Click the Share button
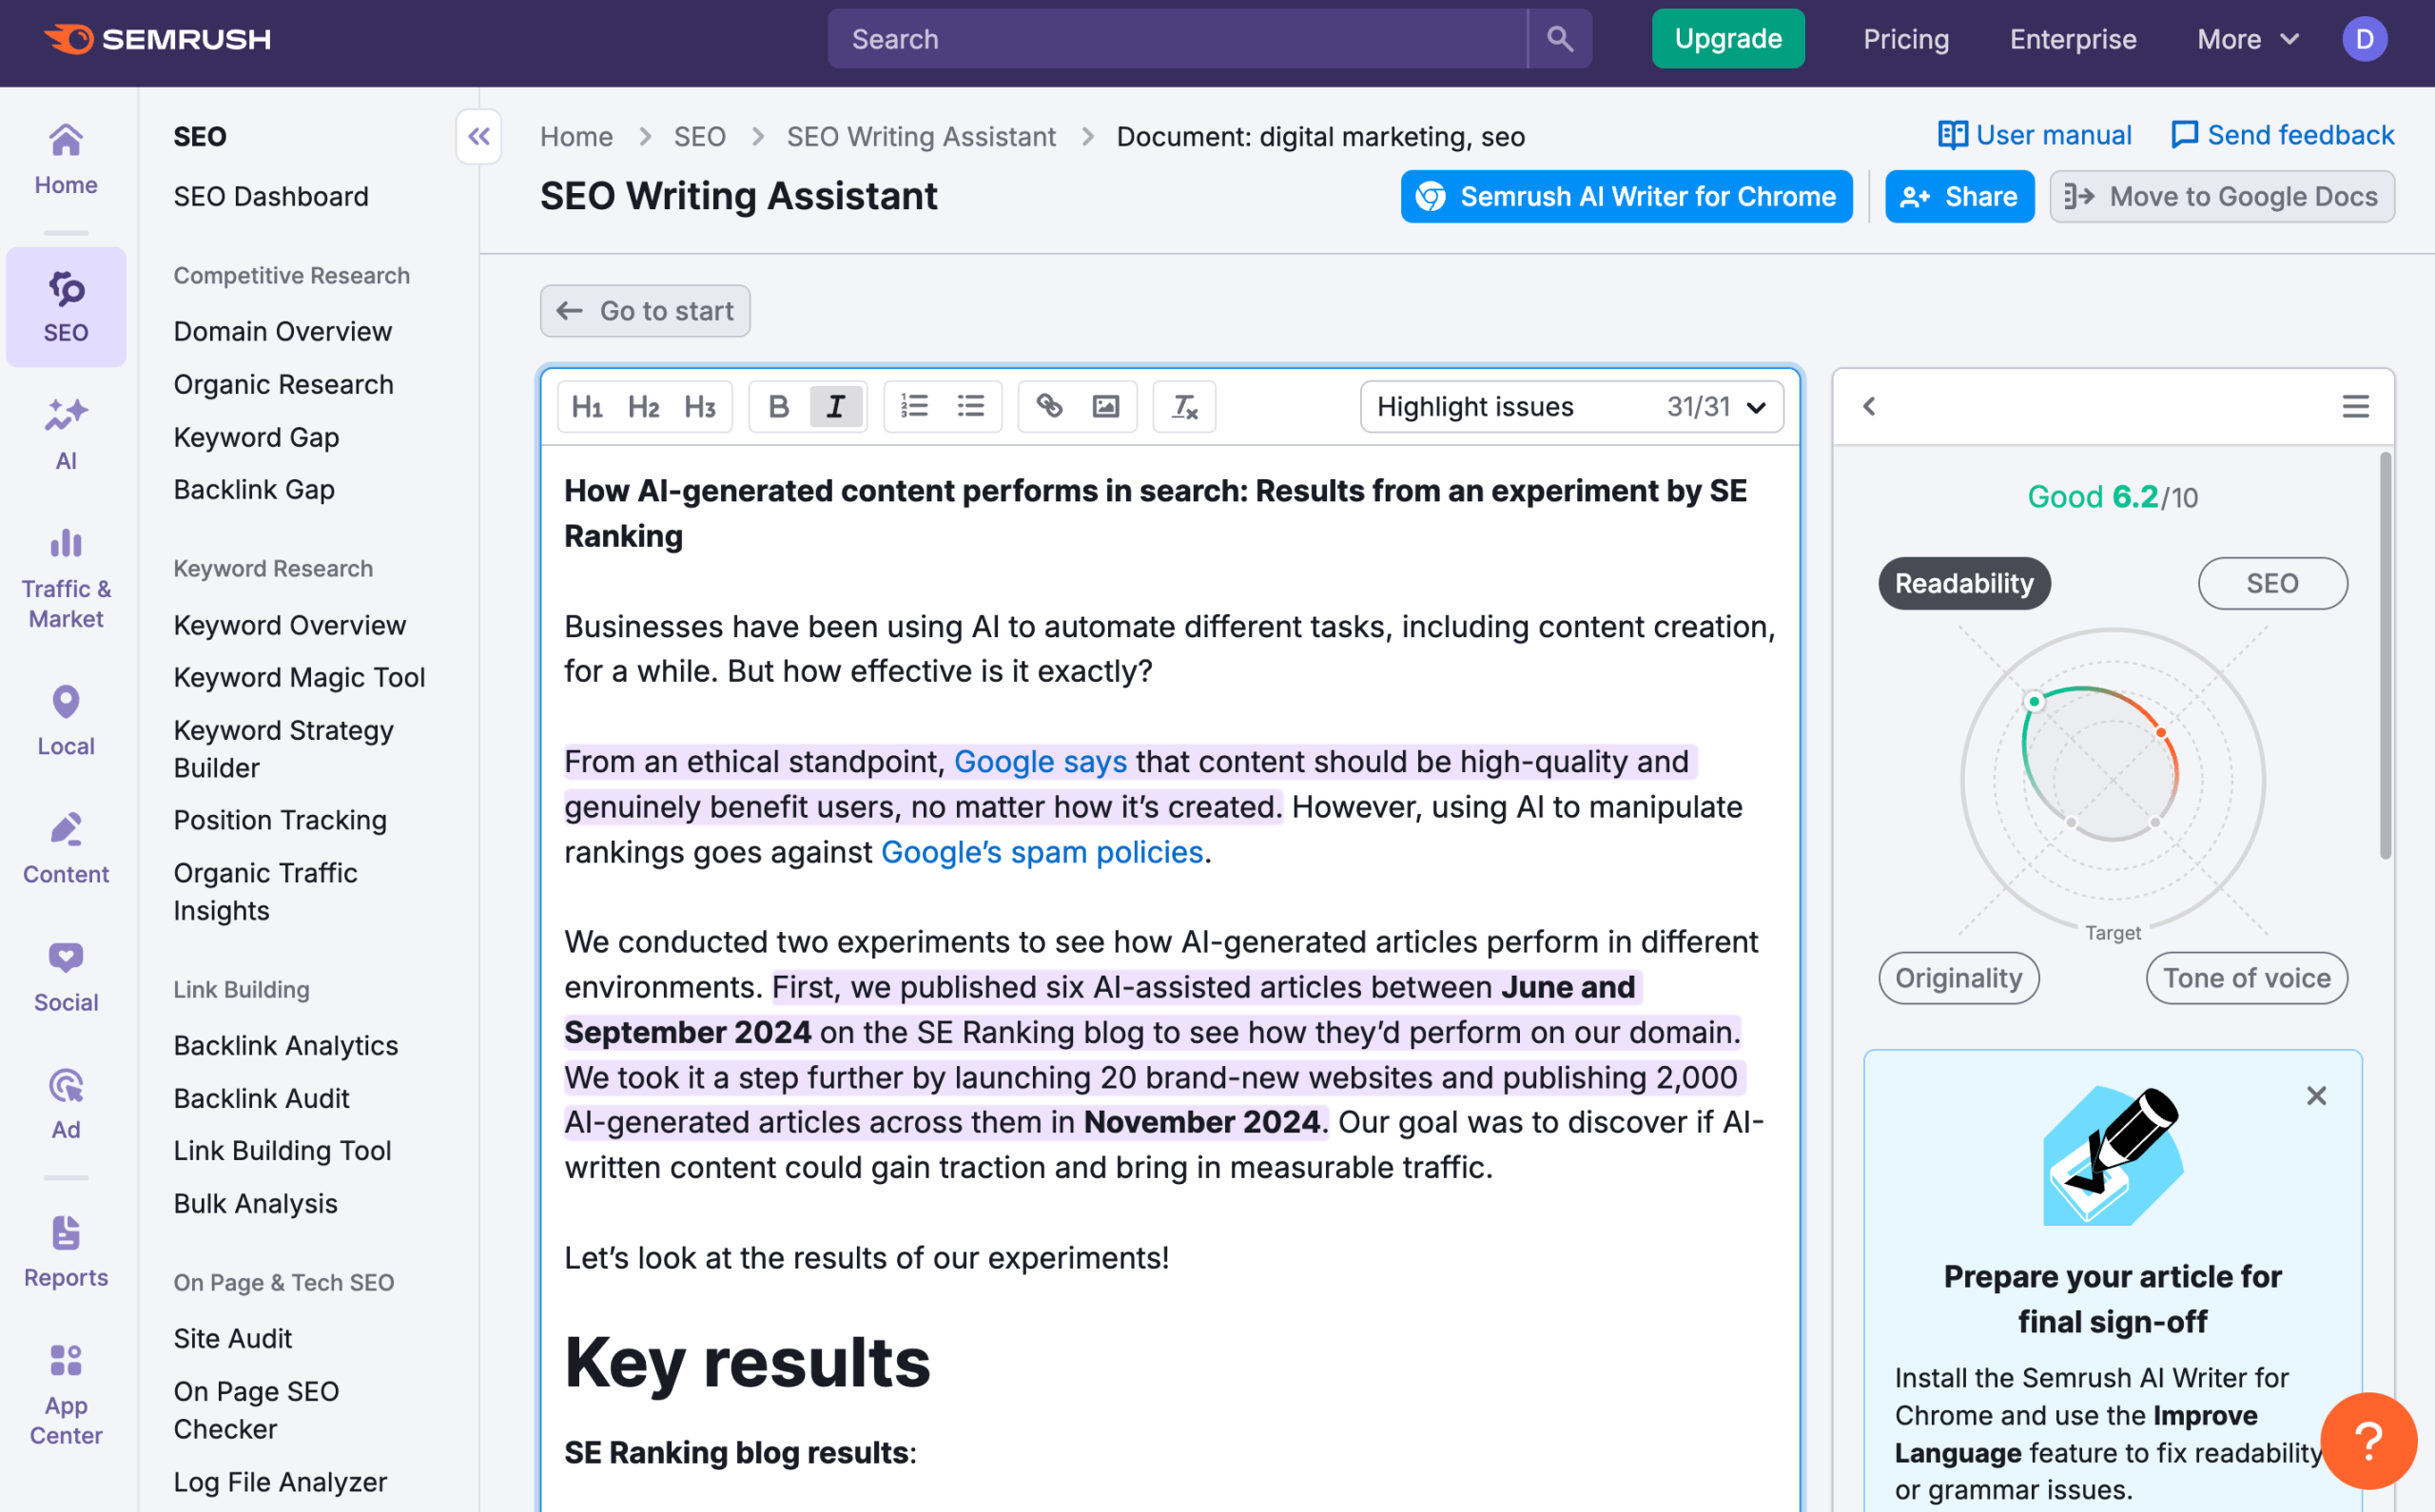Screen dimensions: 2435x1512 click(1959, 197)
